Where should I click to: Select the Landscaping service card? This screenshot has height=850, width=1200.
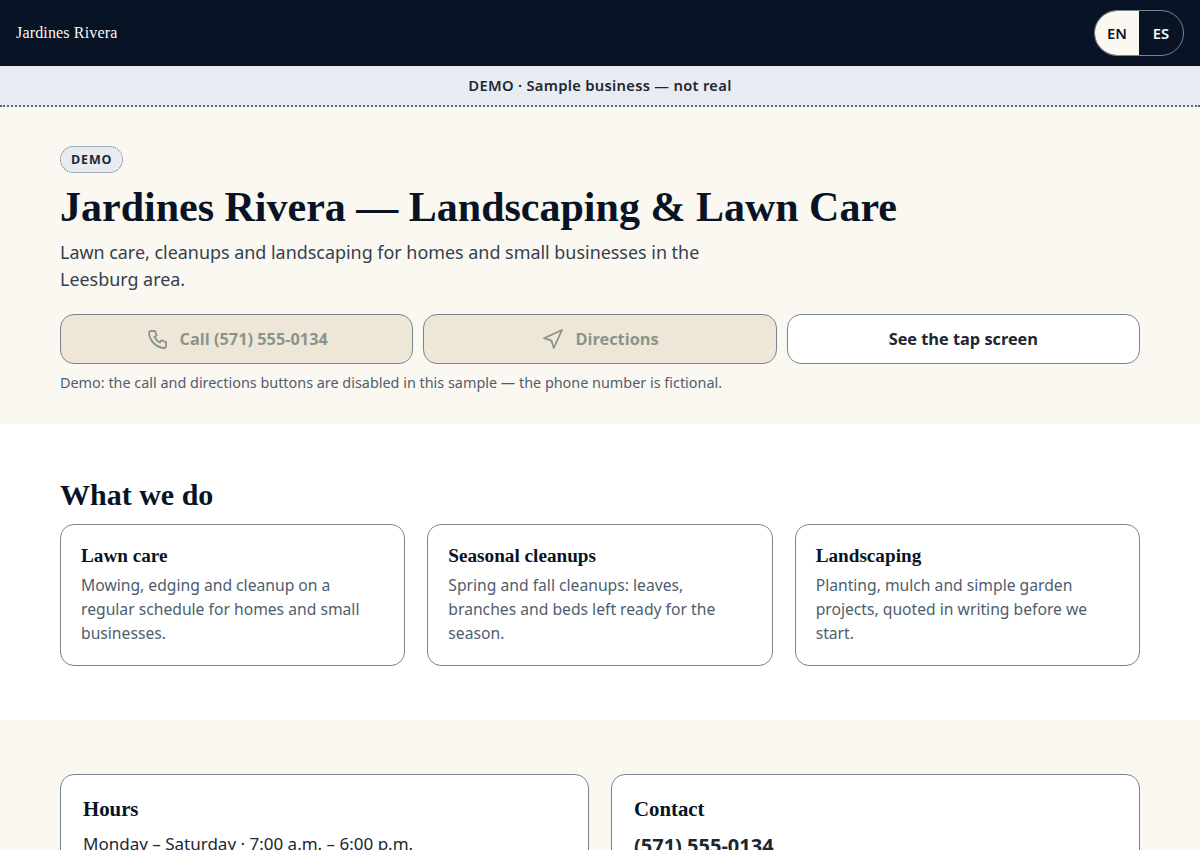point(967,595)
